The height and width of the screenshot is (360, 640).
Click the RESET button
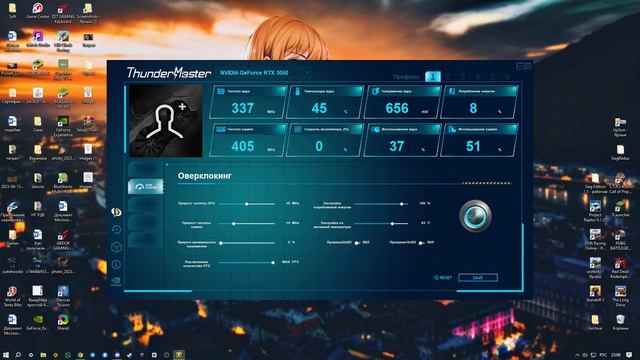click(443, 278)
